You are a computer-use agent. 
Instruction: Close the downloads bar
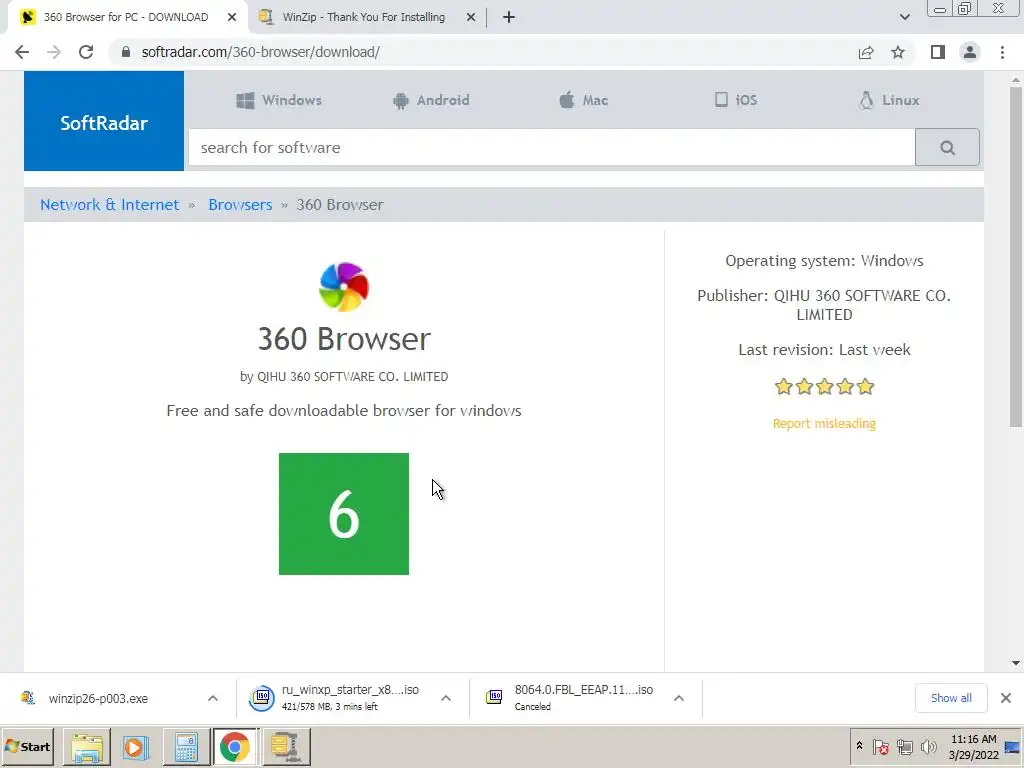(x=1006, y=698)
